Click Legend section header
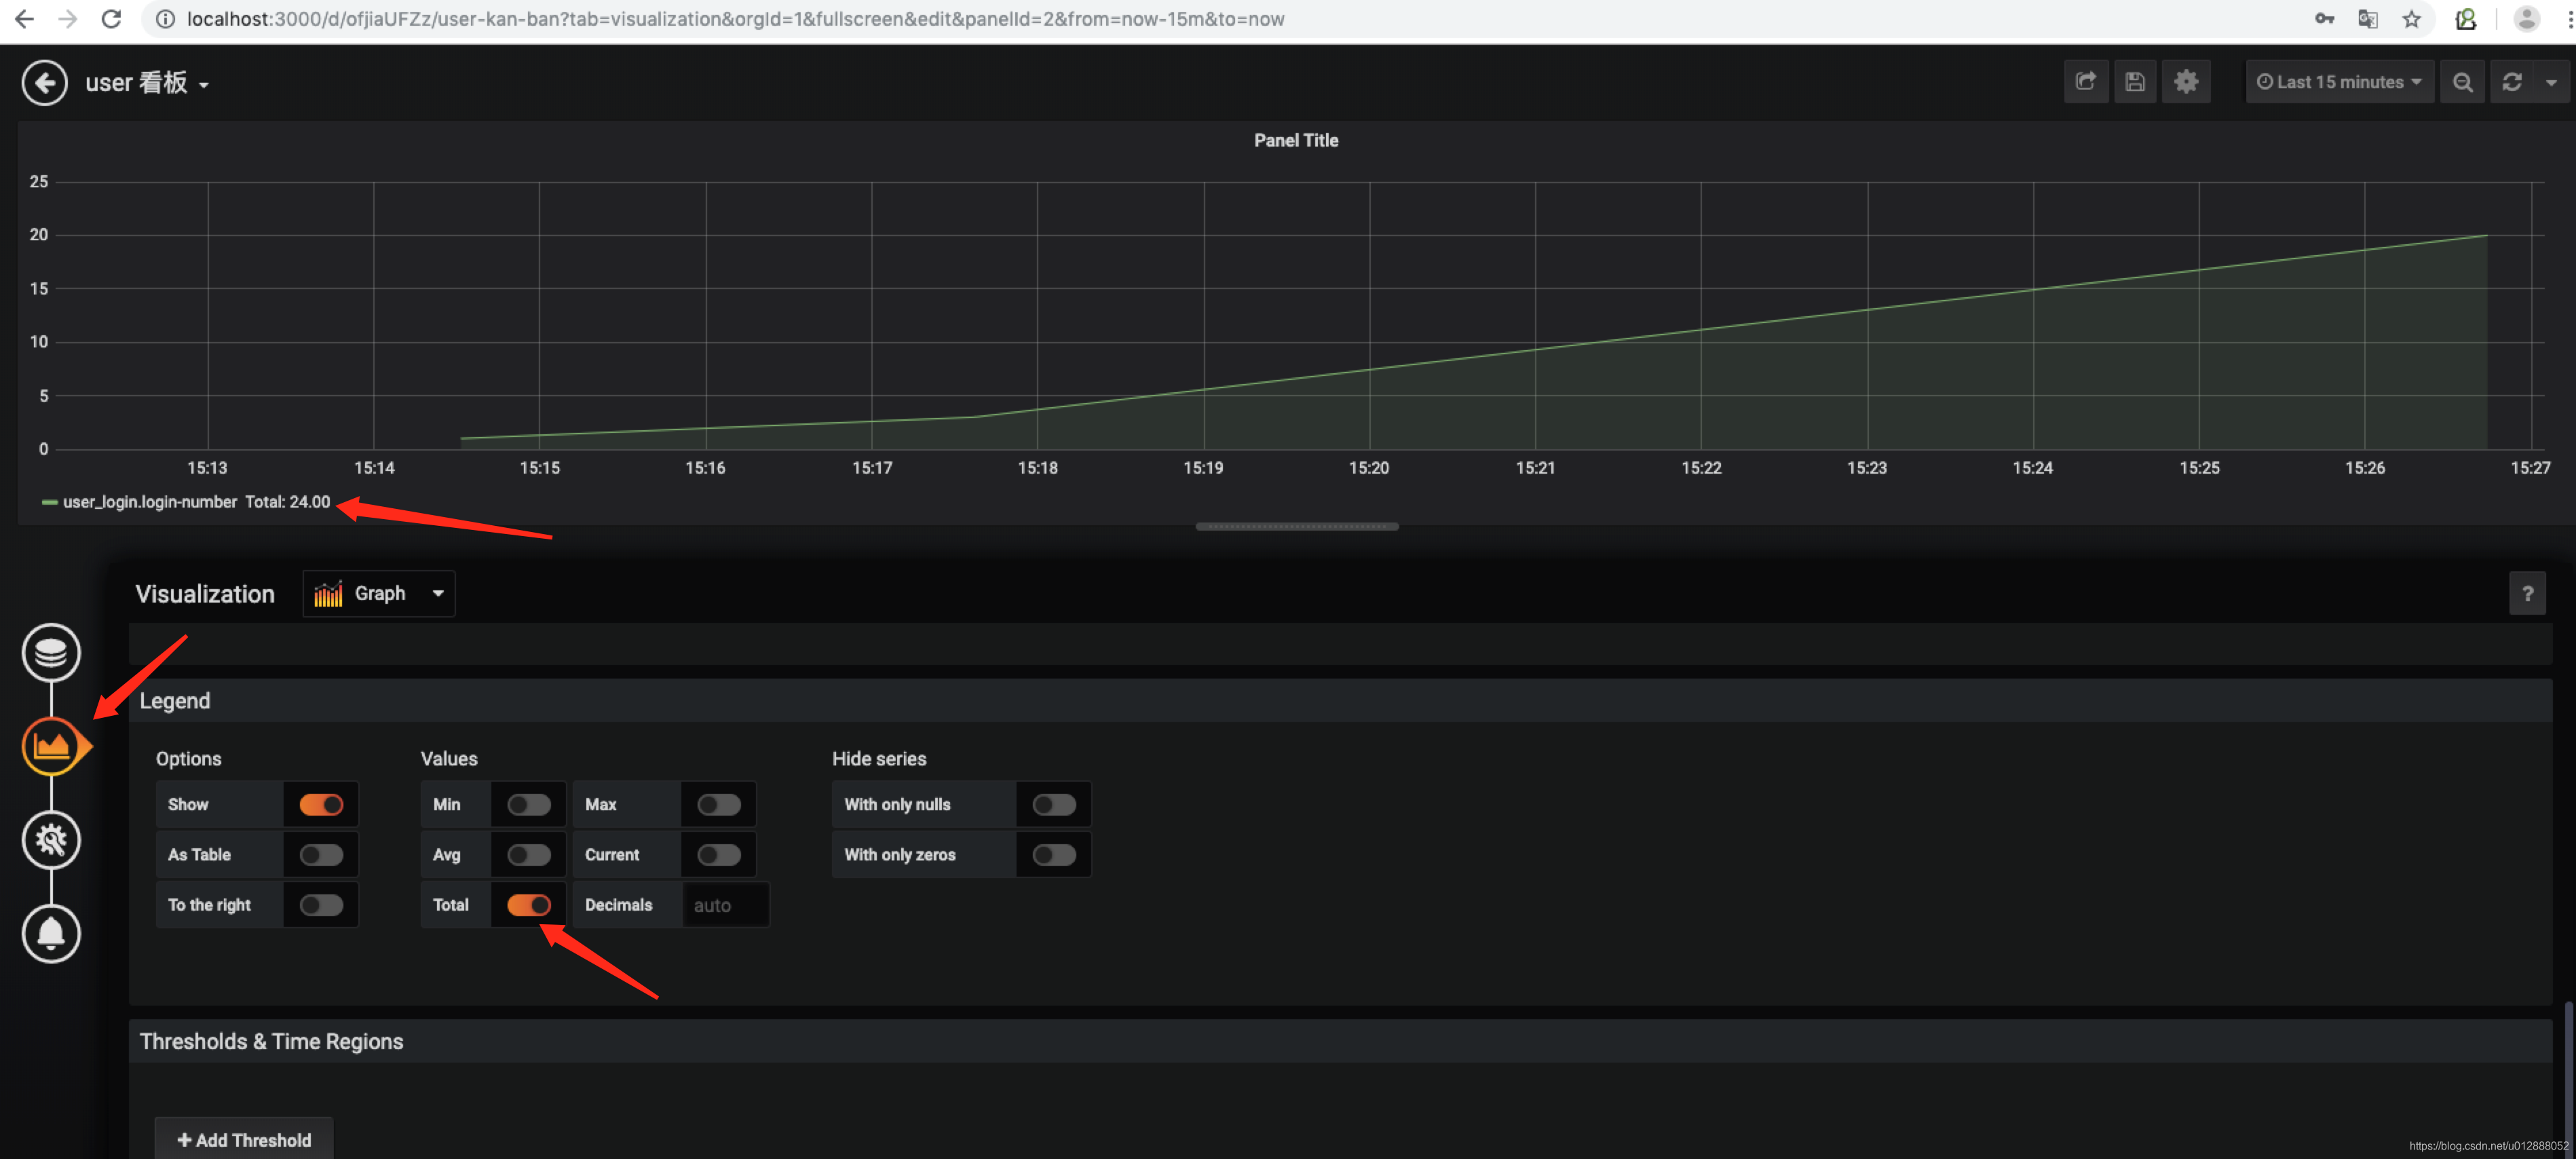This screenshot has width=2576, height=1159. [x=1340, y=701]
